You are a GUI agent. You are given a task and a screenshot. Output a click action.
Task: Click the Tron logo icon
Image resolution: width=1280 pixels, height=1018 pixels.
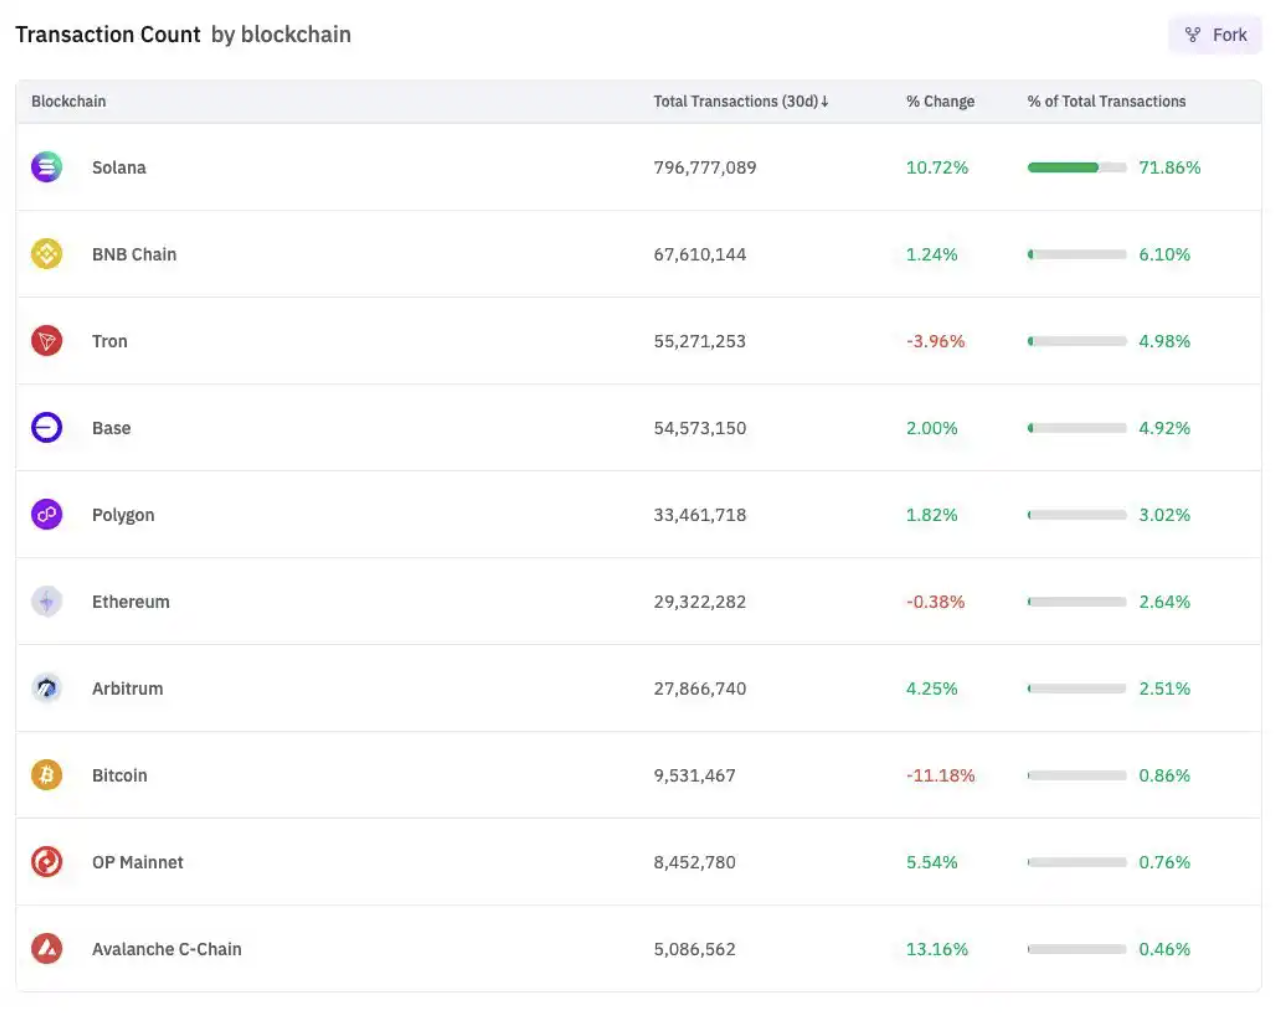47,341
